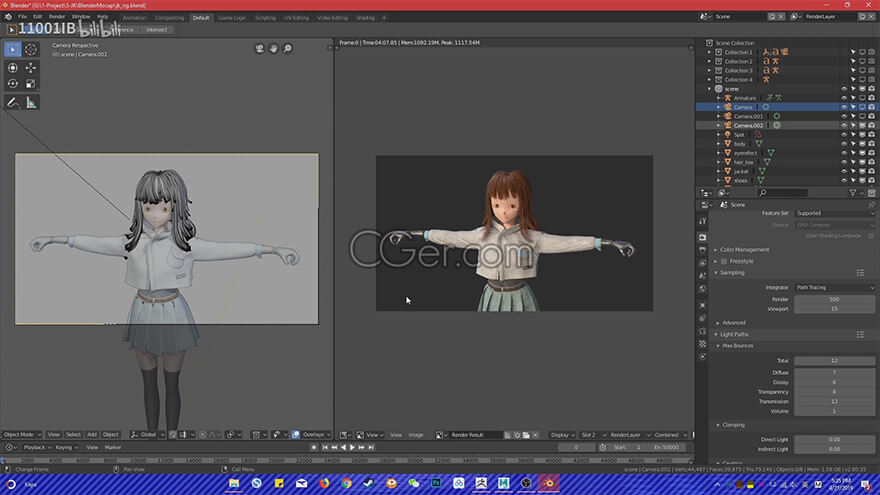Image resolution: width=880 pixels, height=495 pixels.
Task: Open Firefox from the taskbar
Action: click(x=324, y=483)
